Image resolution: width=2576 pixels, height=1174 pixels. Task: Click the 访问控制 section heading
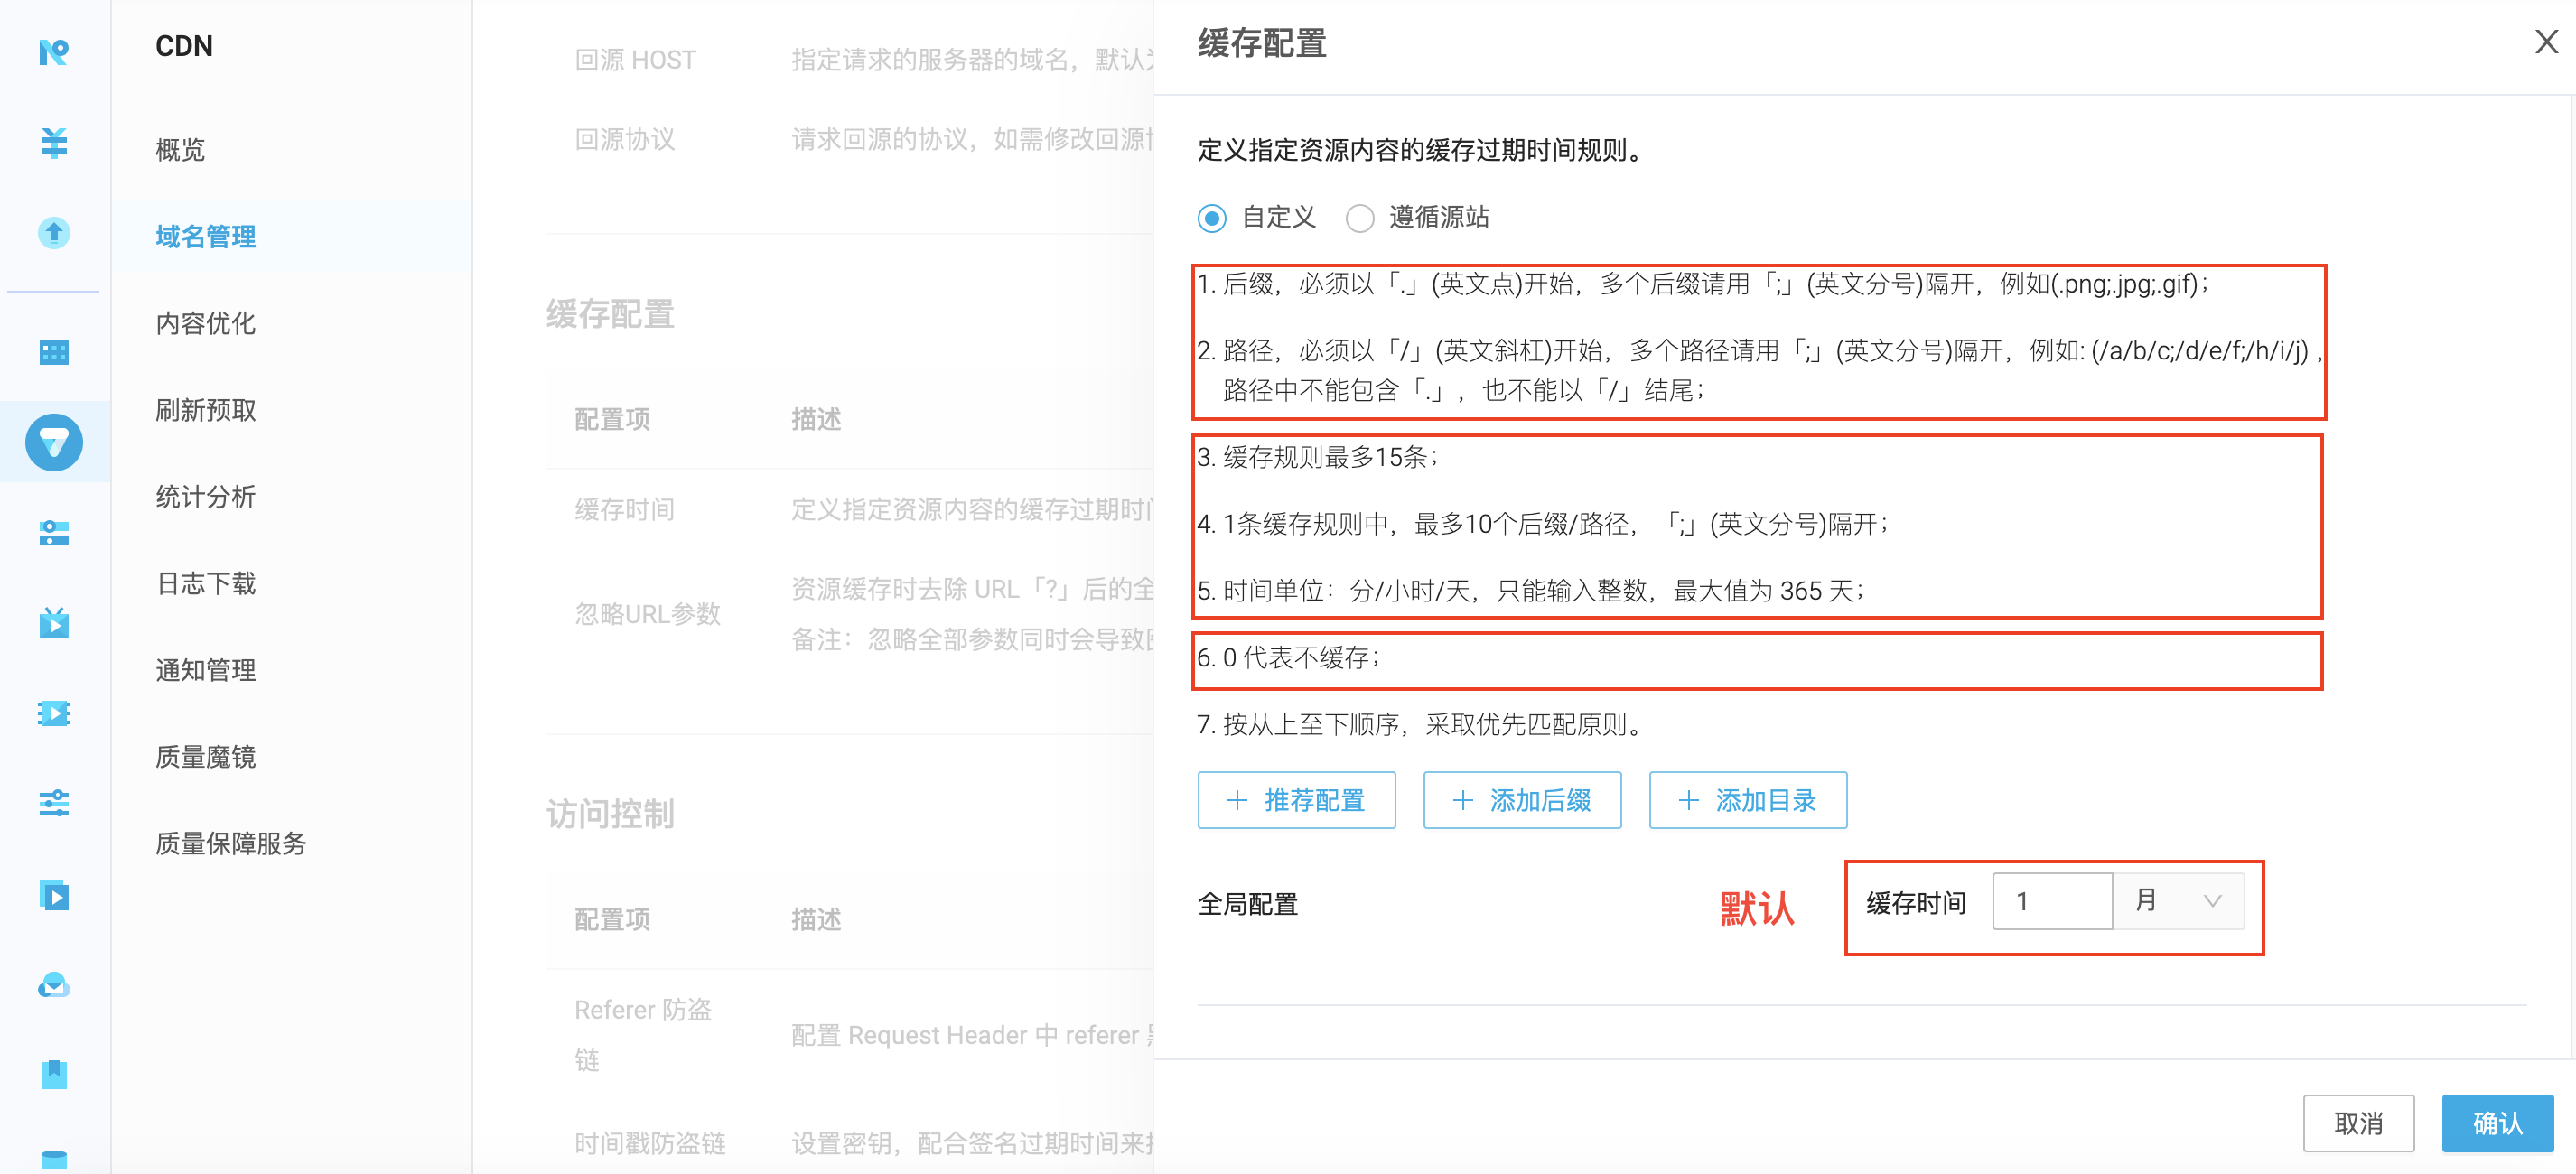coord(610,814)
